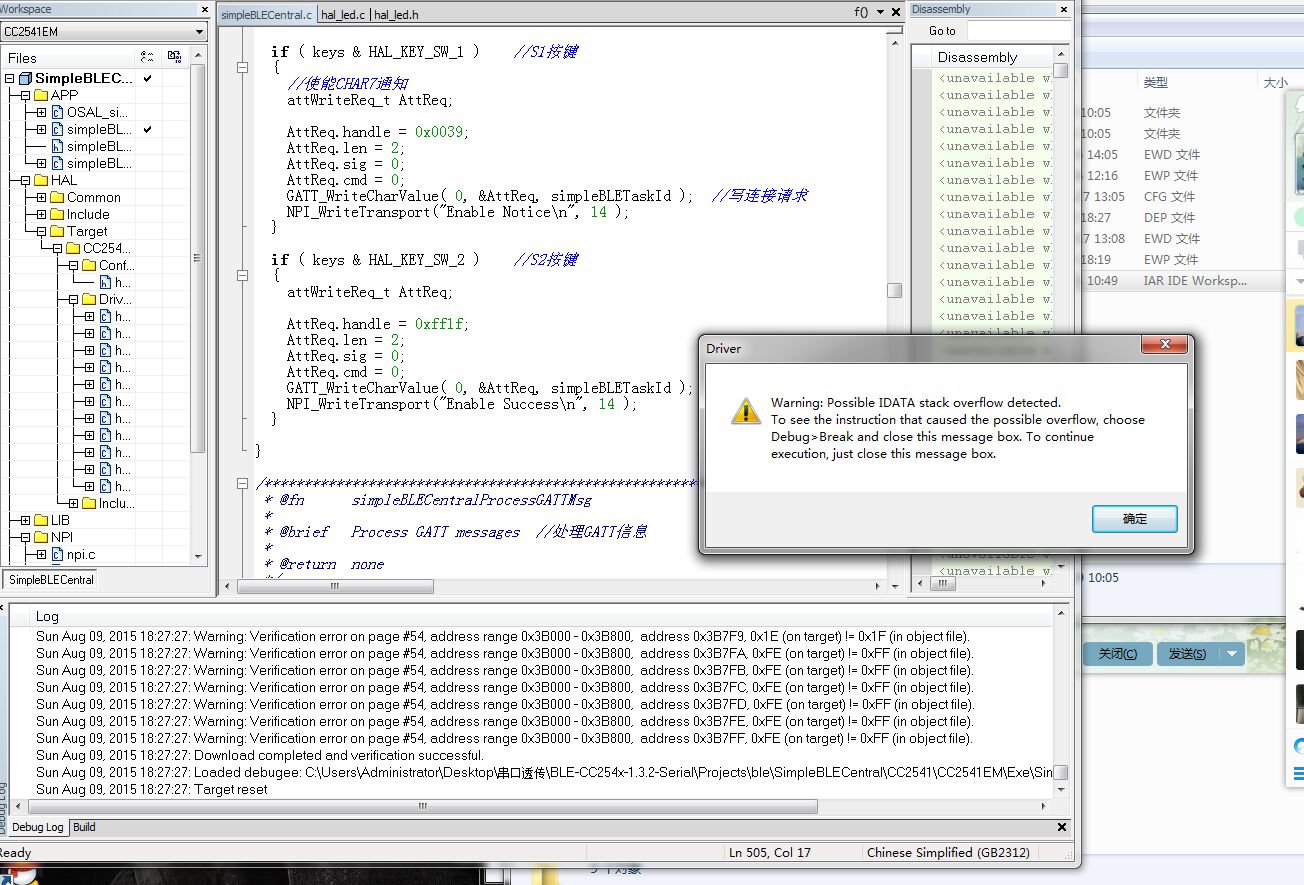Collapse the SimpleBLEC project tree node

(10, 78)
